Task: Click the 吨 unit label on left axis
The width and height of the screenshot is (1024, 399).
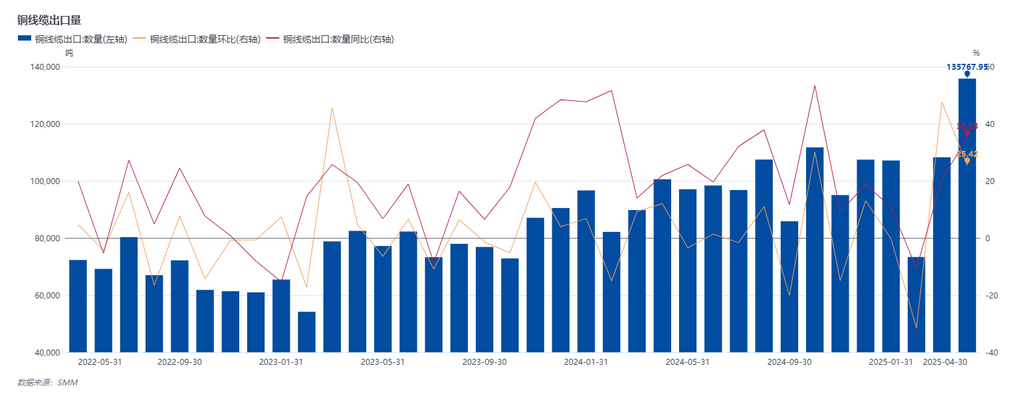Action: [x=69, y=54]
